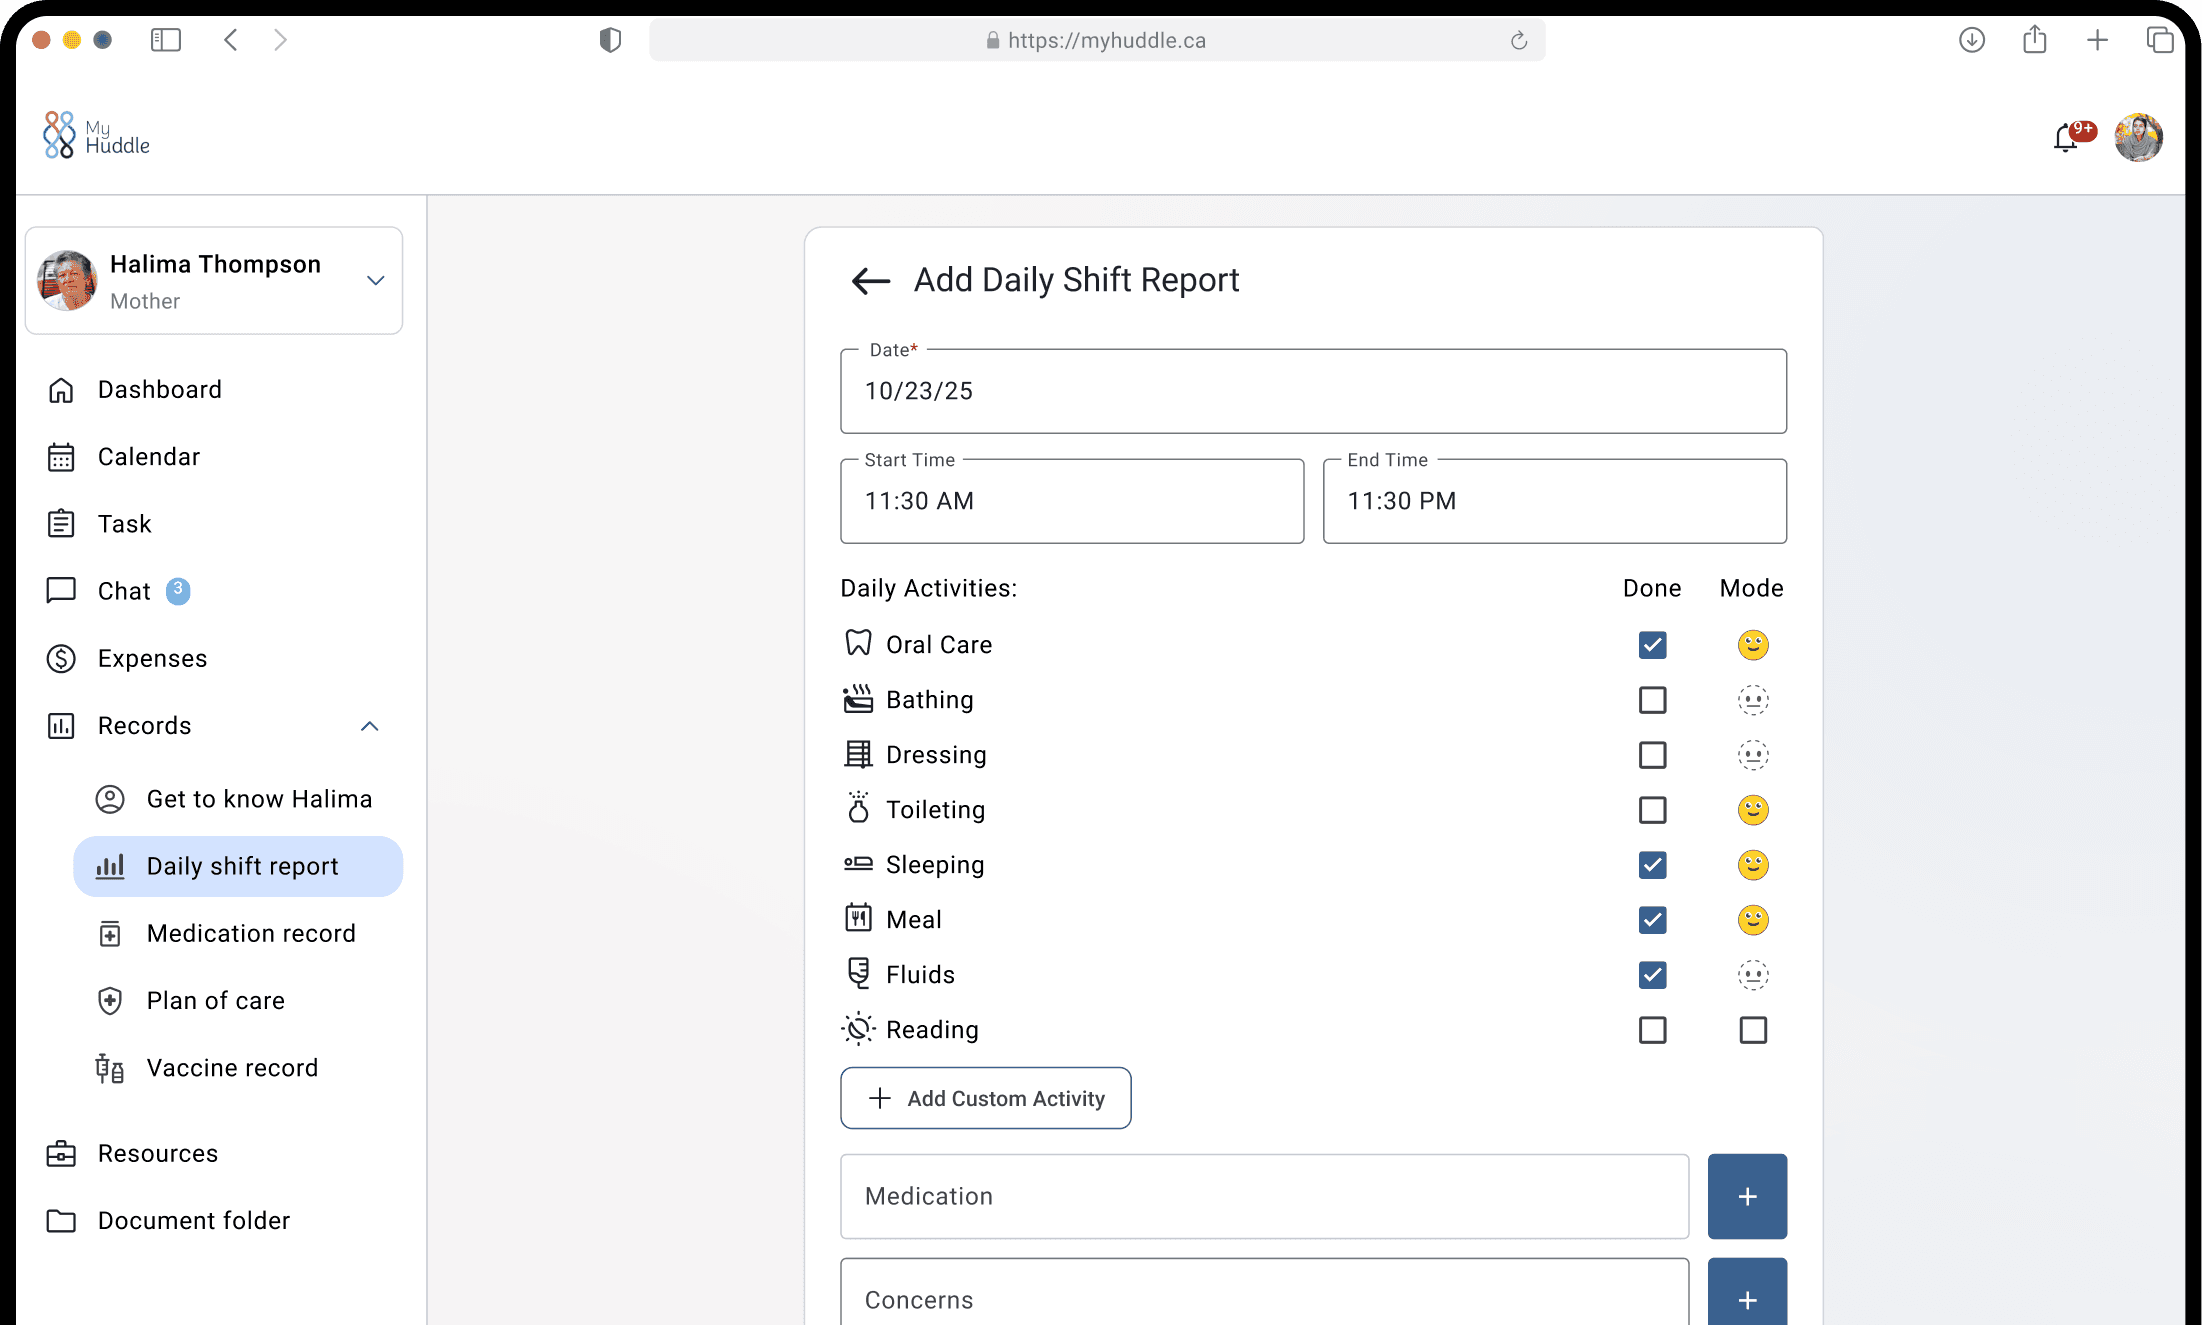This screenshot has height=1325, width=2202.
Task: Open the Halima Thompson profile dropdown
Action: point(375,281)
